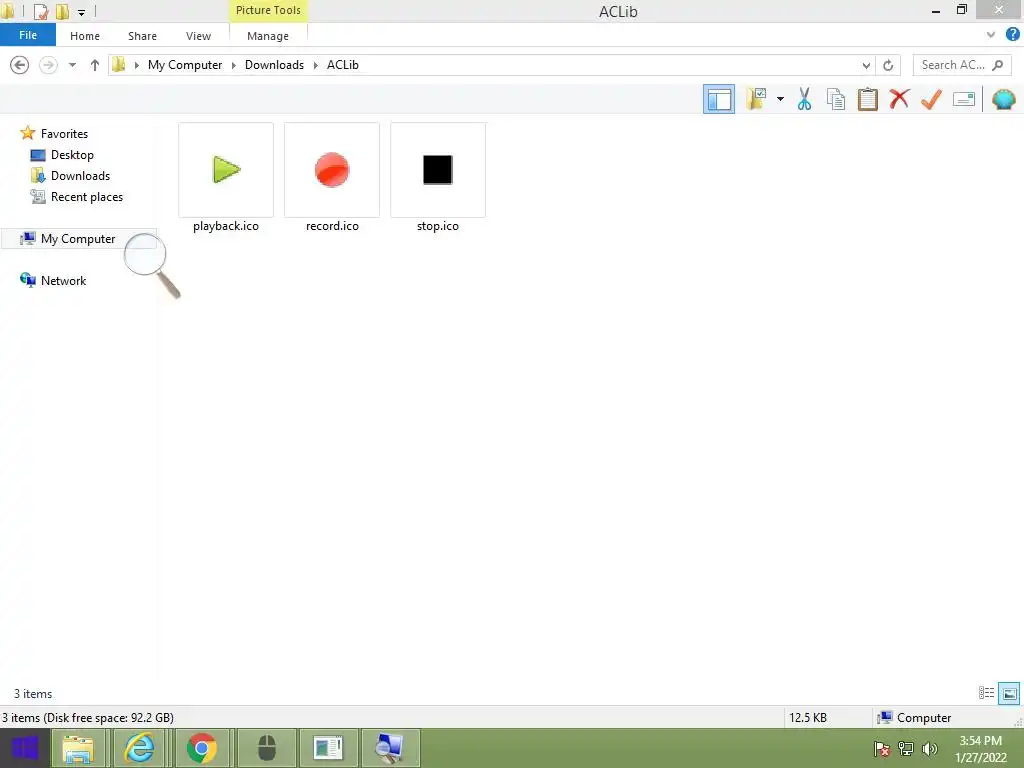Screen dimensions: 1024x768
Task: Switch to Details view in status bar
Action: (x=986, y=693)
